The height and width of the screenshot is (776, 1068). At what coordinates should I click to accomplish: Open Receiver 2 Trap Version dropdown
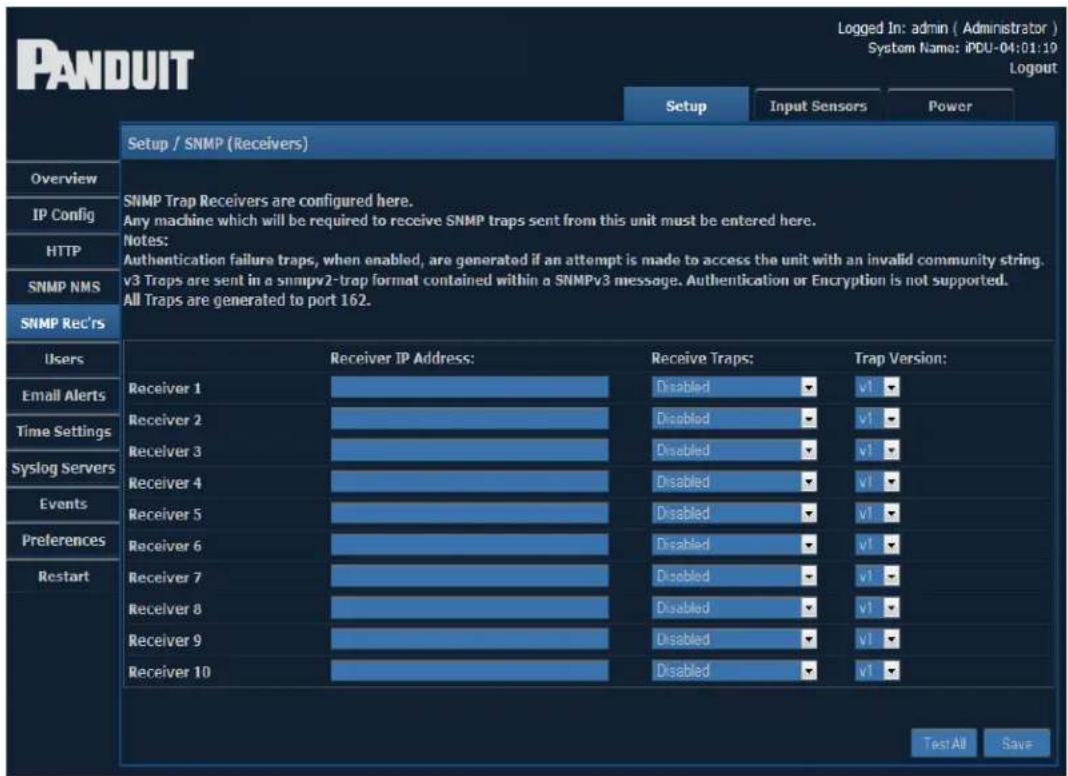877,418
